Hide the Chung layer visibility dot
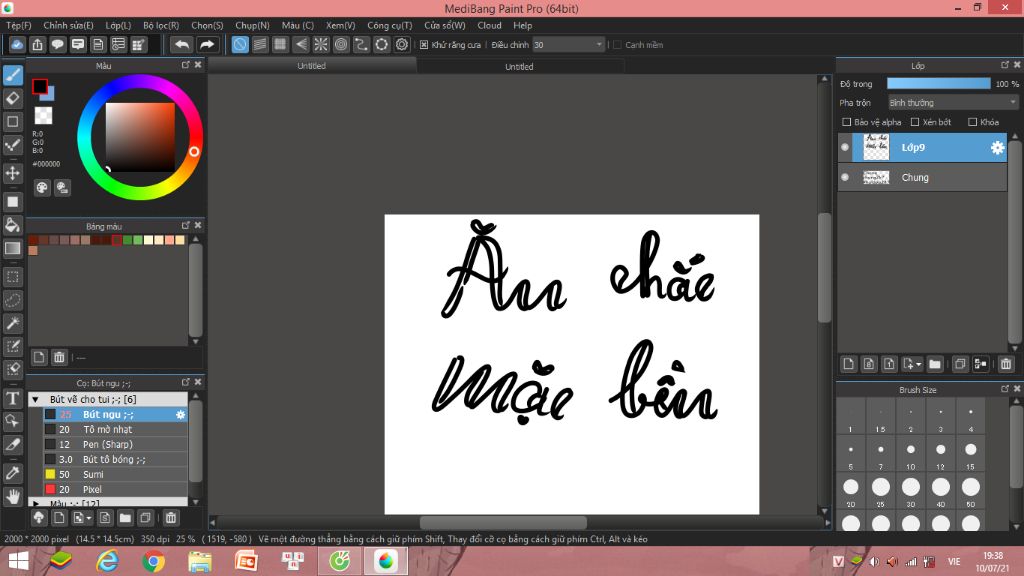 [x=845, y=178]
